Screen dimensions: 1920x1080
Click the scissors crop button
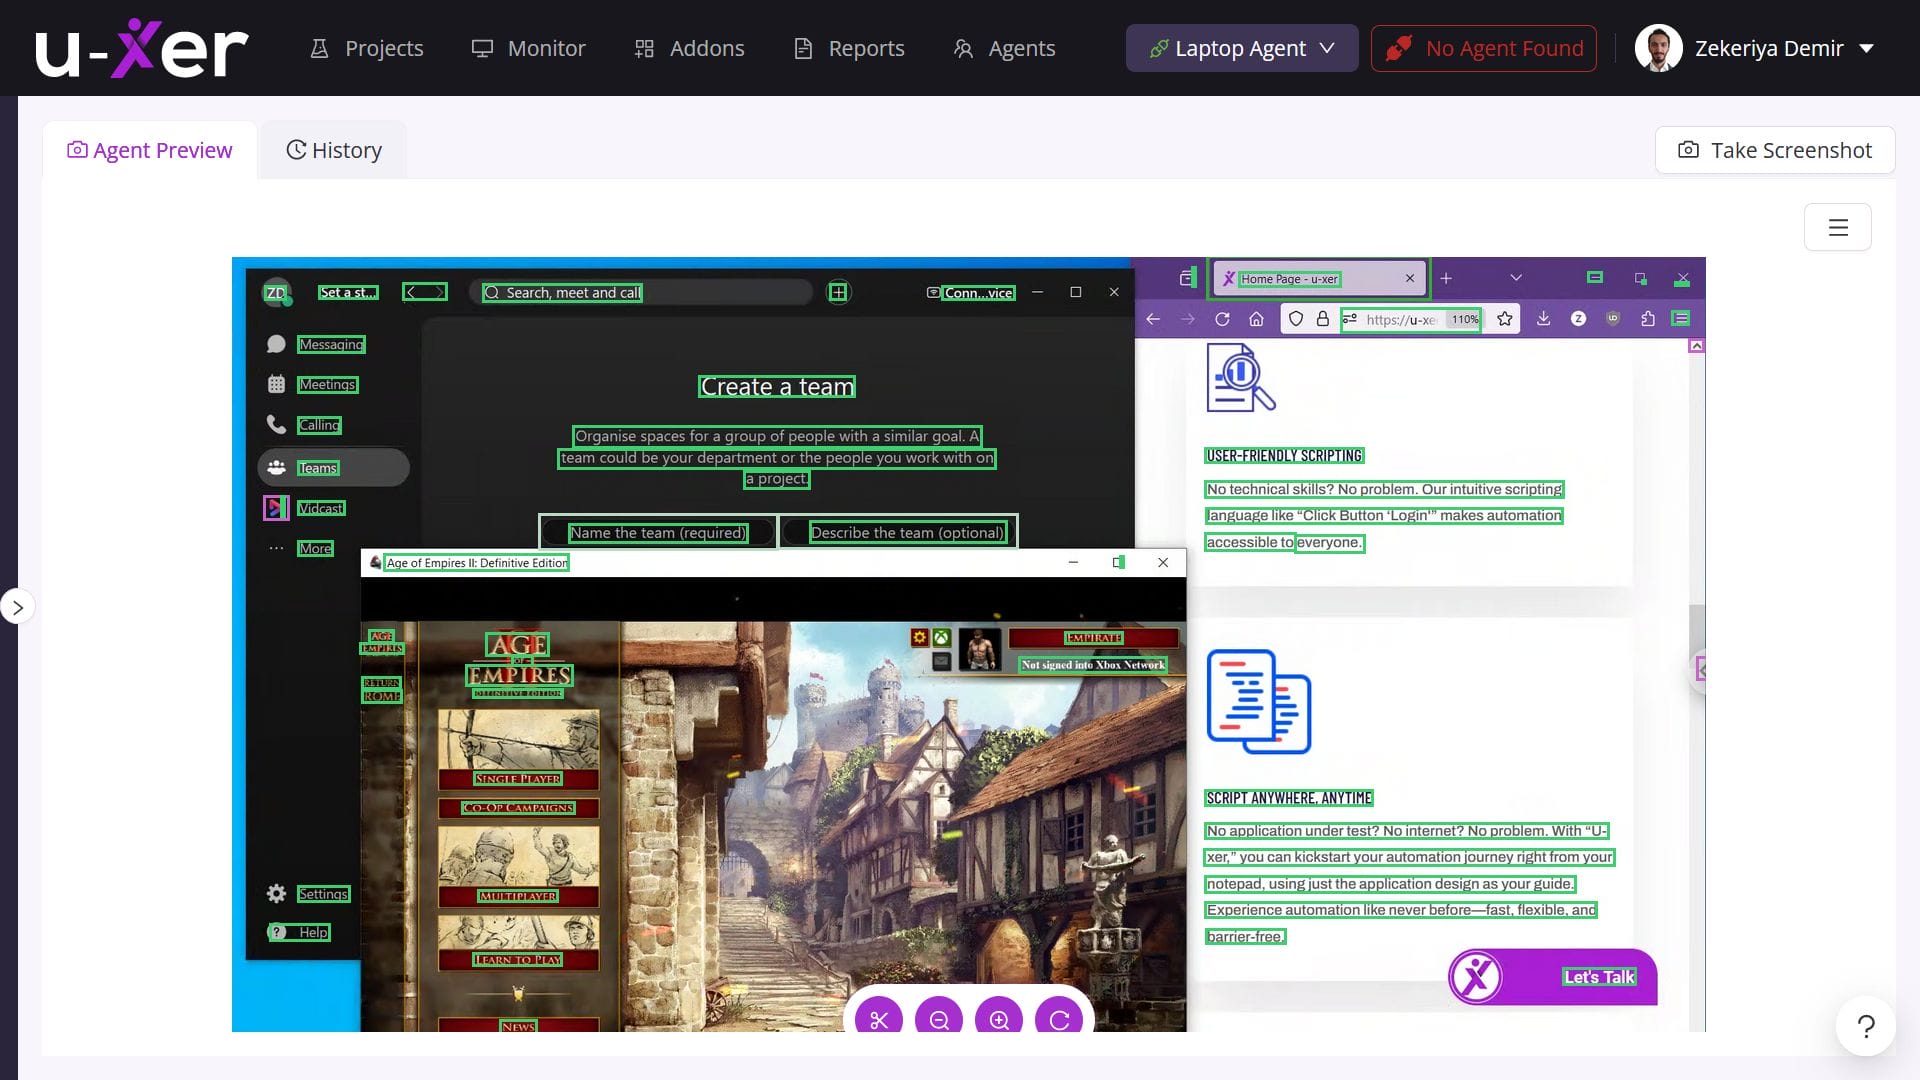pos(879,1019)
